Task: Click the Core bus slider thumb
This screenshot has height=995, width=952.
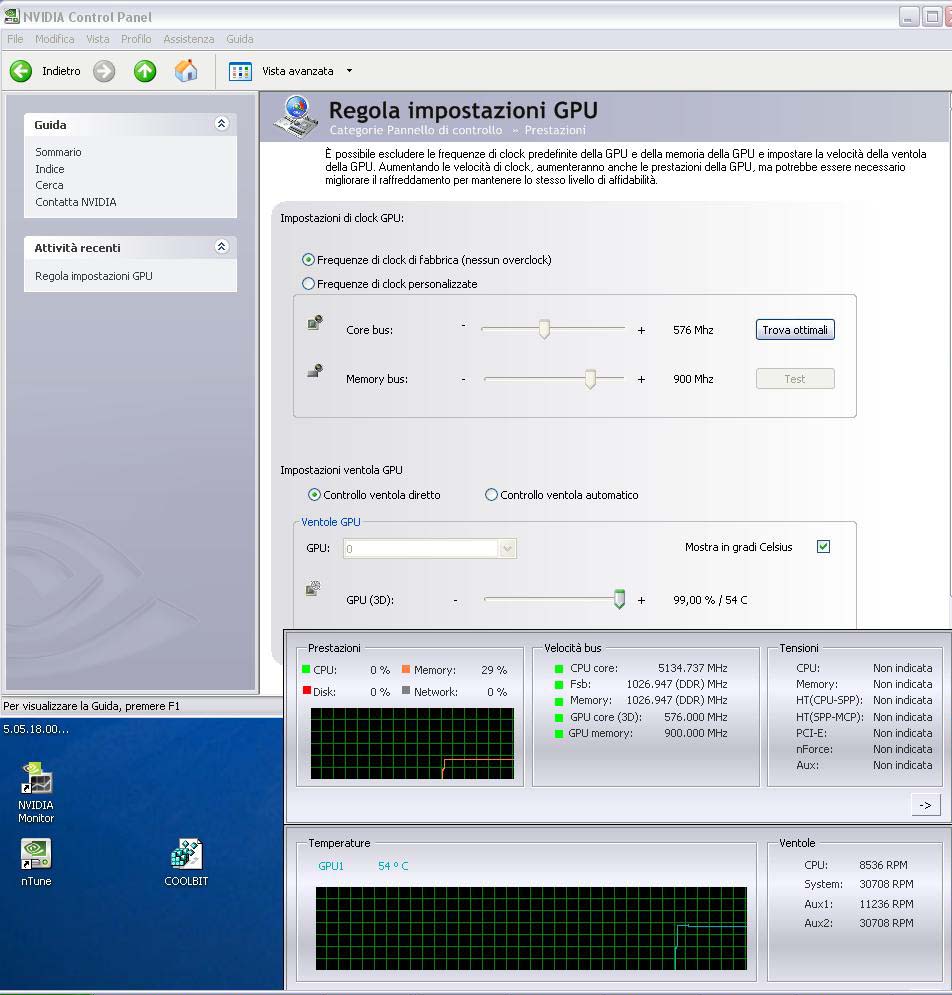Action: tap(544, 329)
